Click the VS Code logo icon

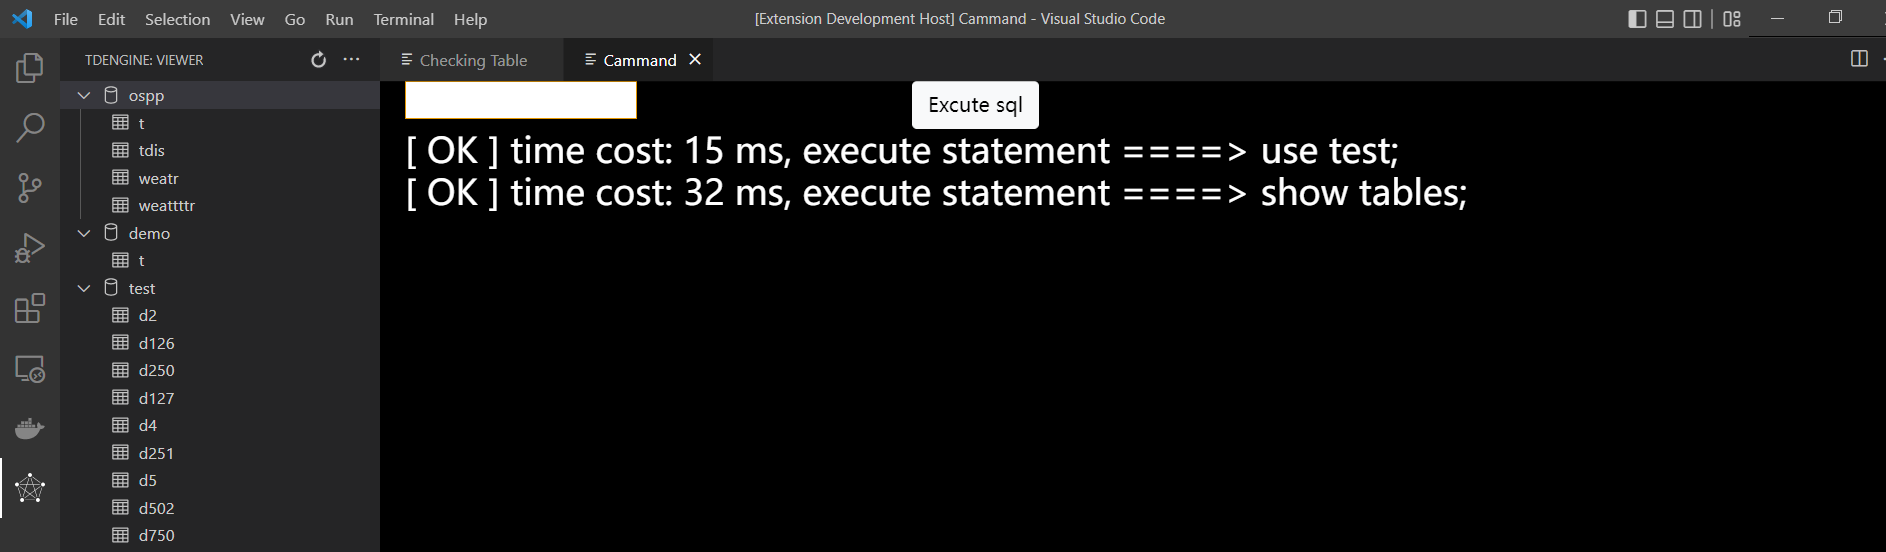click(x=22, y=19)
